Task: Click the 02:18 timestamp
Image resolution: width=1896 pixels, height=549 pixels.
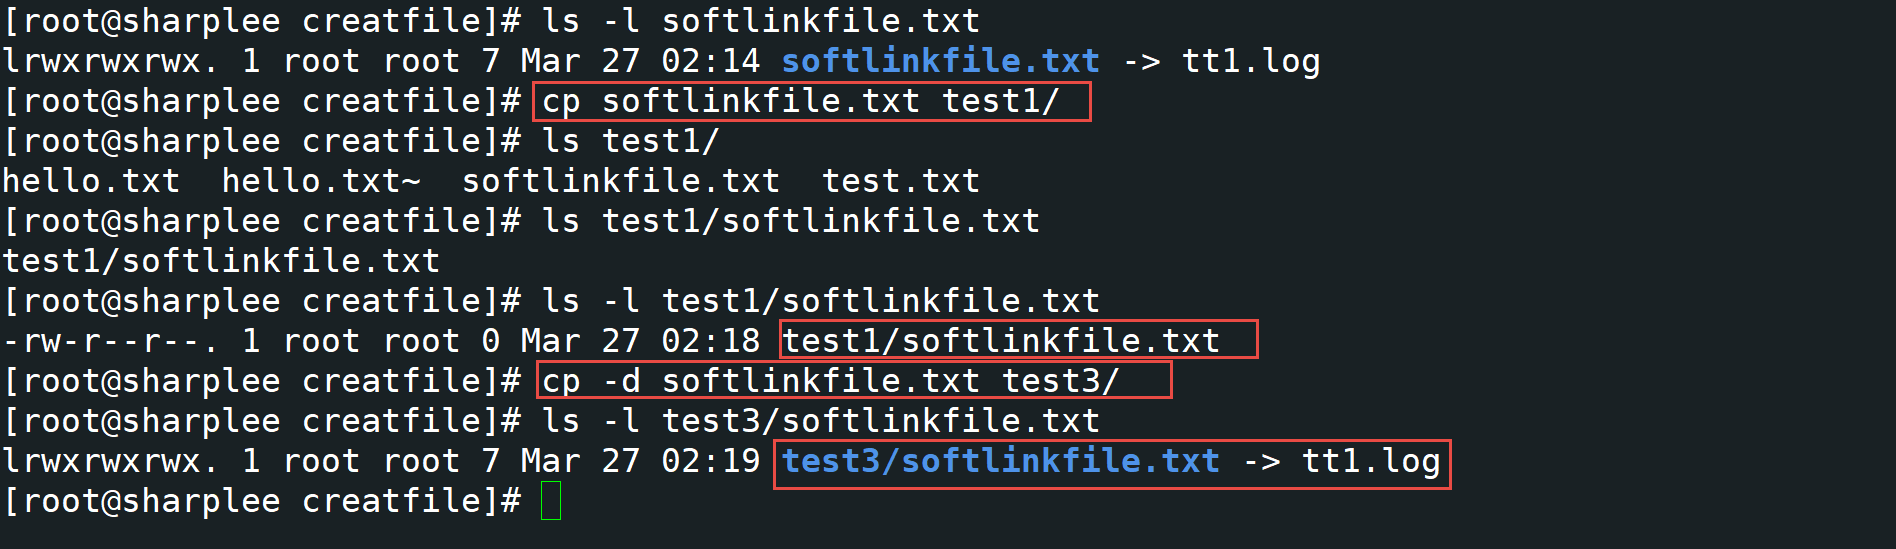Action: 710,341
